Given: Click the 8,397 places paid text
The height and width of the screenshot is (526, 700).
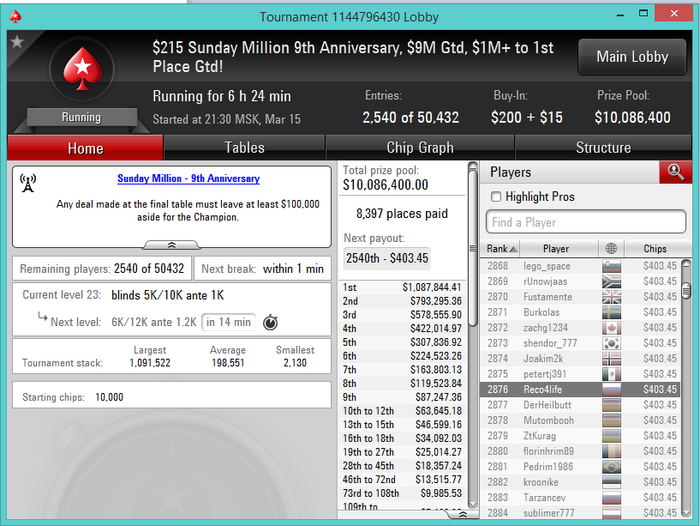Looking at the screenshot, I should 402,213.
